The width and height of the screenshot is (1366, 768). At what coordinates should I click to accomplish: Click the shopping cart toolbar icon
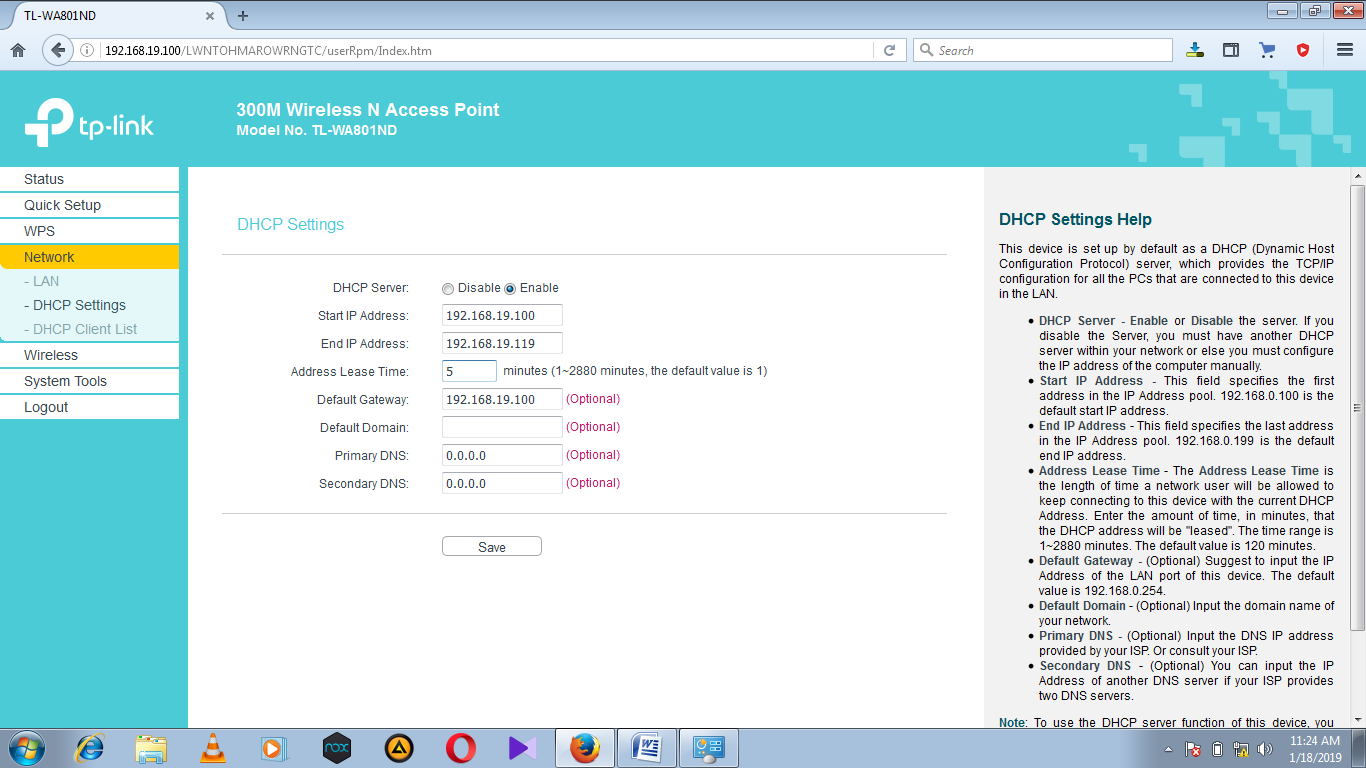1267,50
